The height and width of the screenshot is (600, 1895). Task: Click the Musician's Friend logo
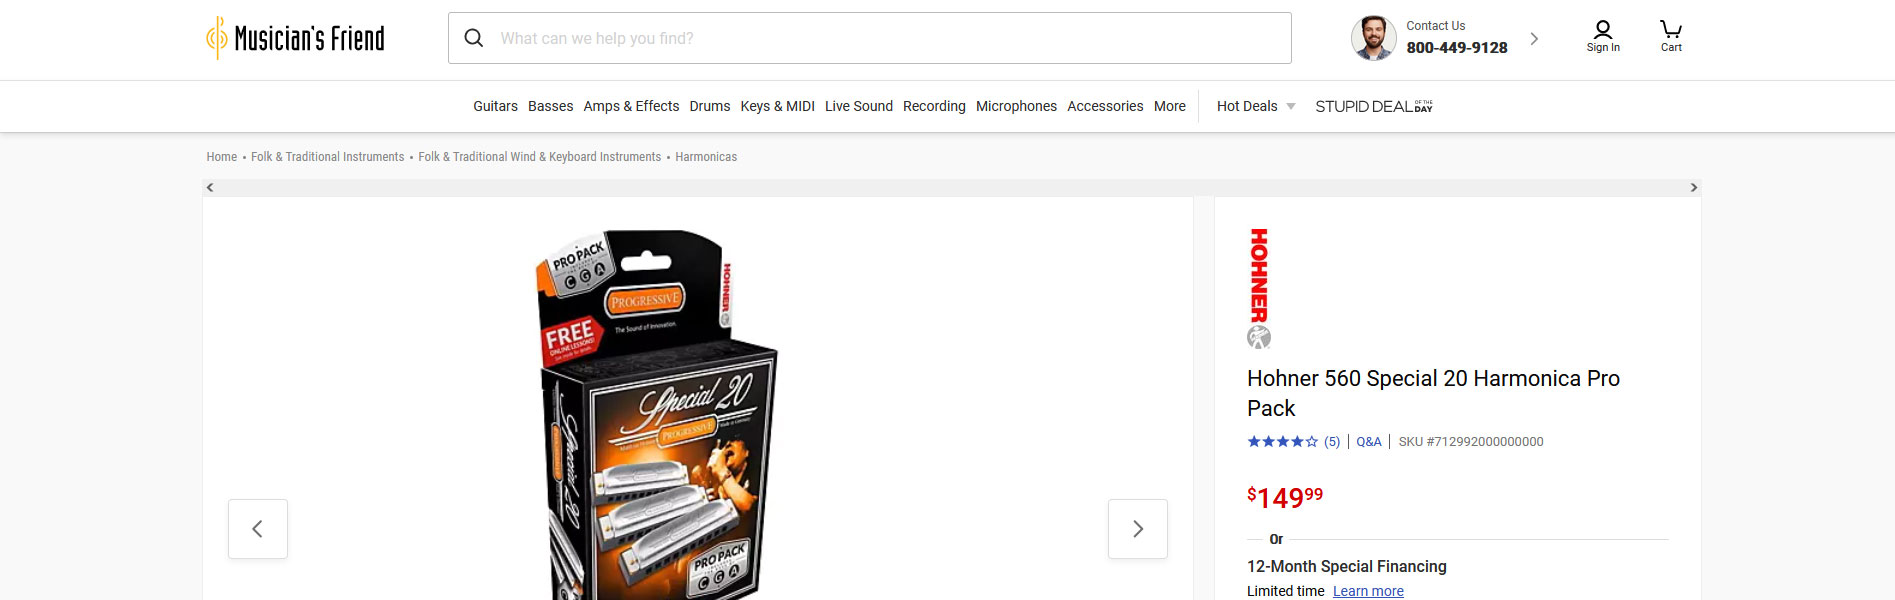coord(295,38)
